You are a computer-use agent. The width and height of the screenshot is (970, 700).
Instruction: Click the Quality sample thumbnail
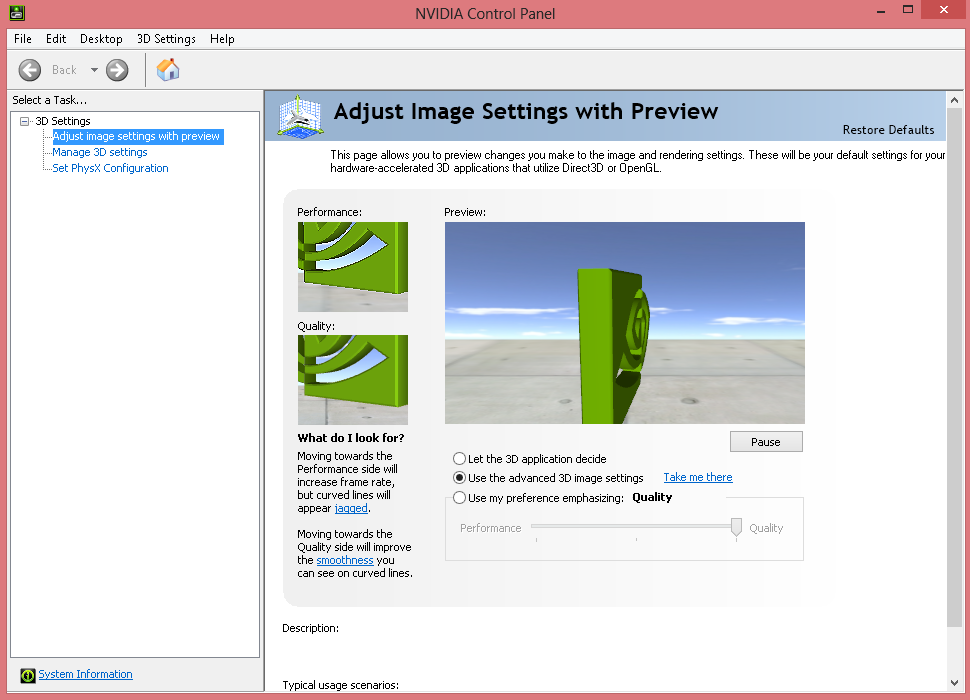pyautogui.click(x=353, y=380)
